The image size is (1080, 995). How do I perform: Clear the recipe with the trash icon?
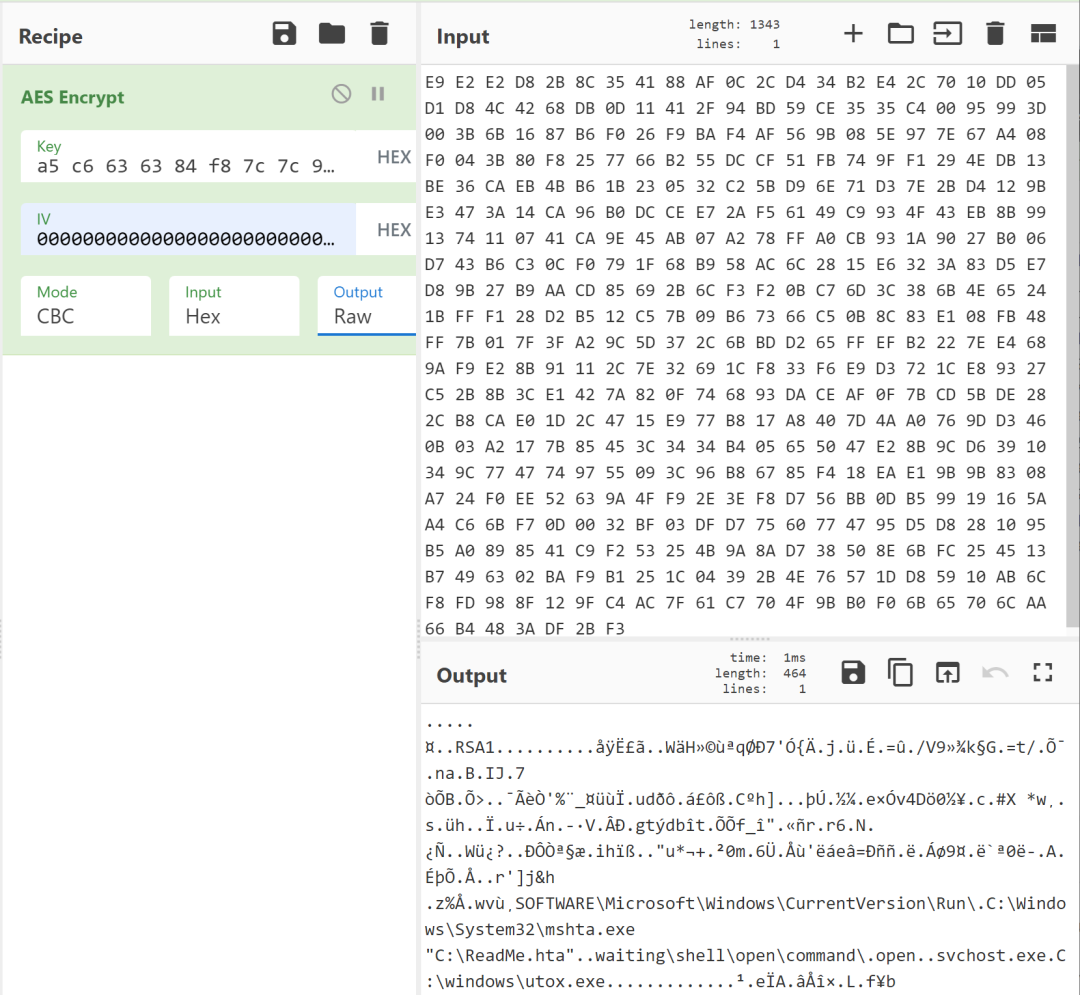(379, 34)
